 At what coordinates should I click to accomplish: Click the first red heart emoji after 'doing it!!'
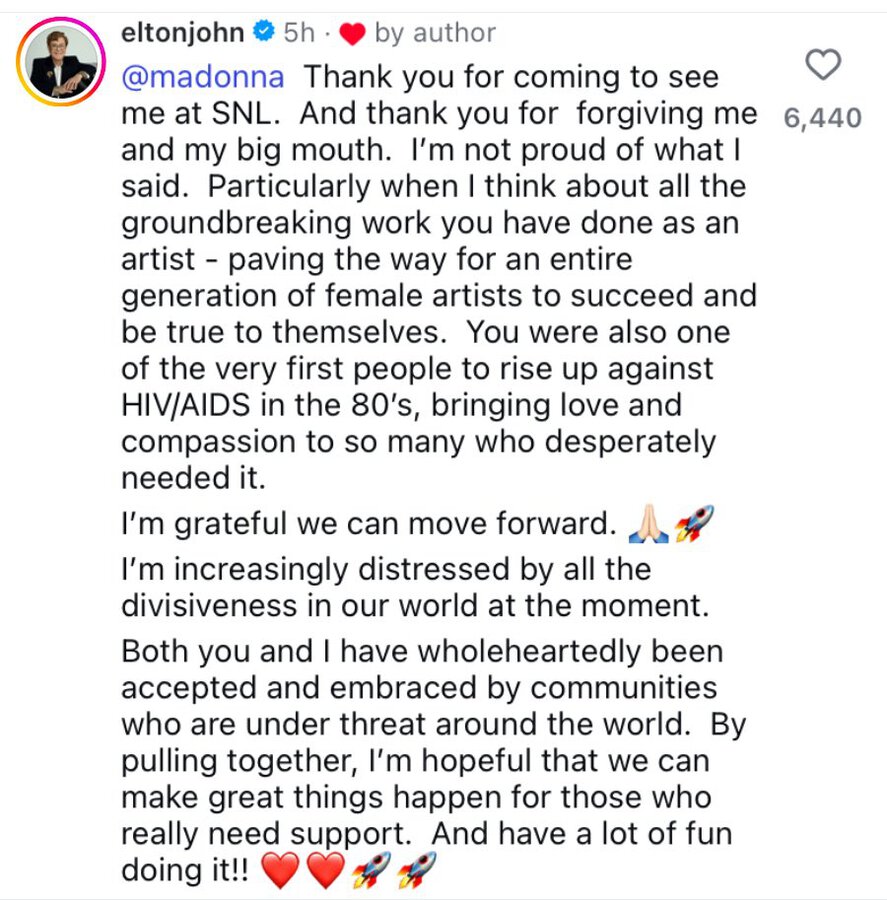point(280,870)
